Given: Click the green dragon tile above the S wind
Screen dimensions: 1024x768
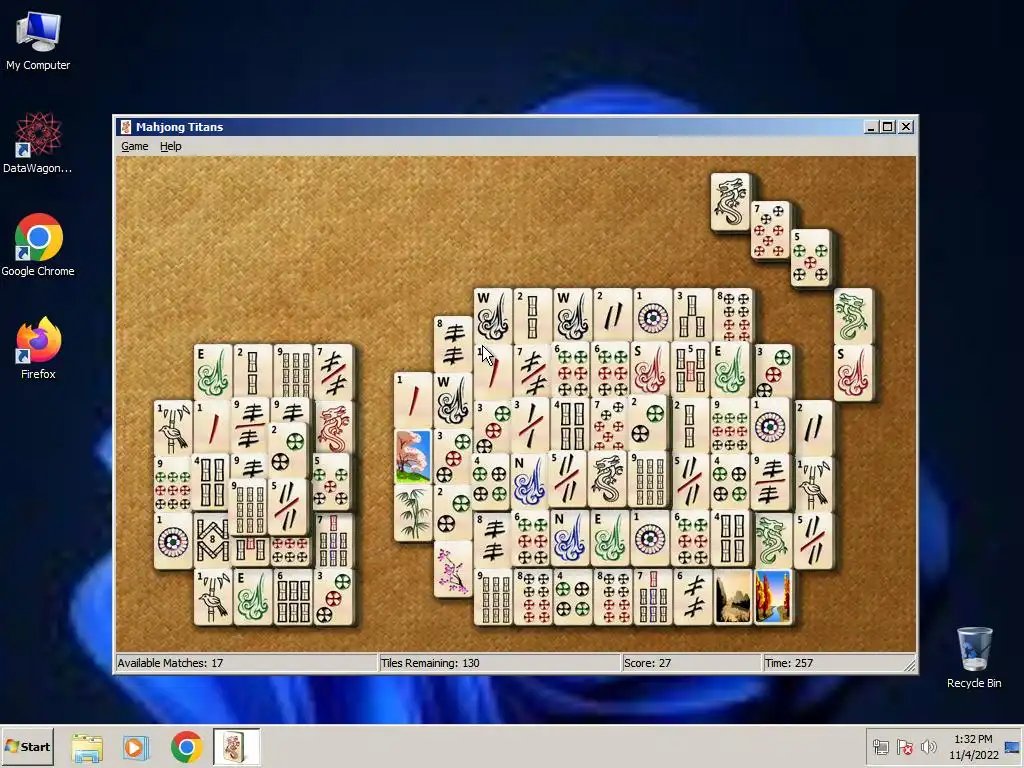Looking at the screenshot, I should pos(853,316).
